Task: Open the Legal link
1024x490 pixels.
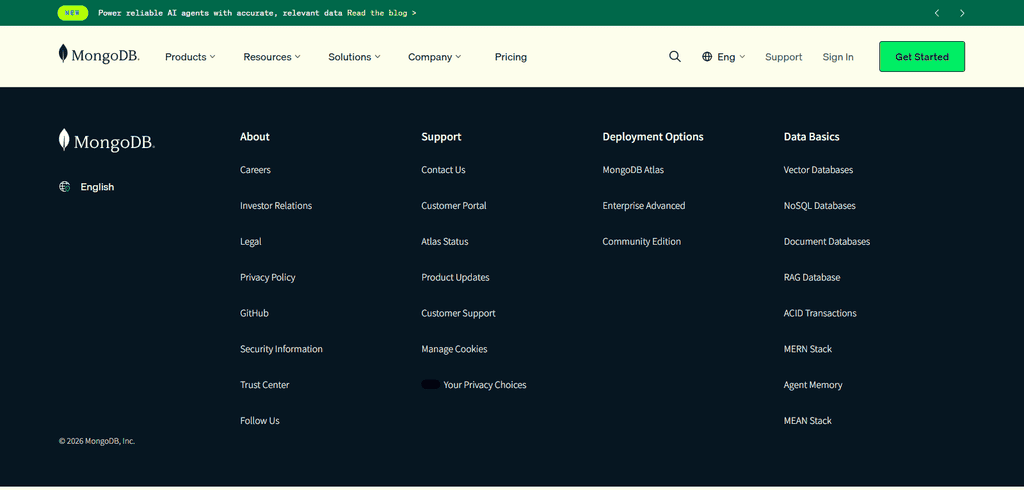Action: (x=251, y=242)
